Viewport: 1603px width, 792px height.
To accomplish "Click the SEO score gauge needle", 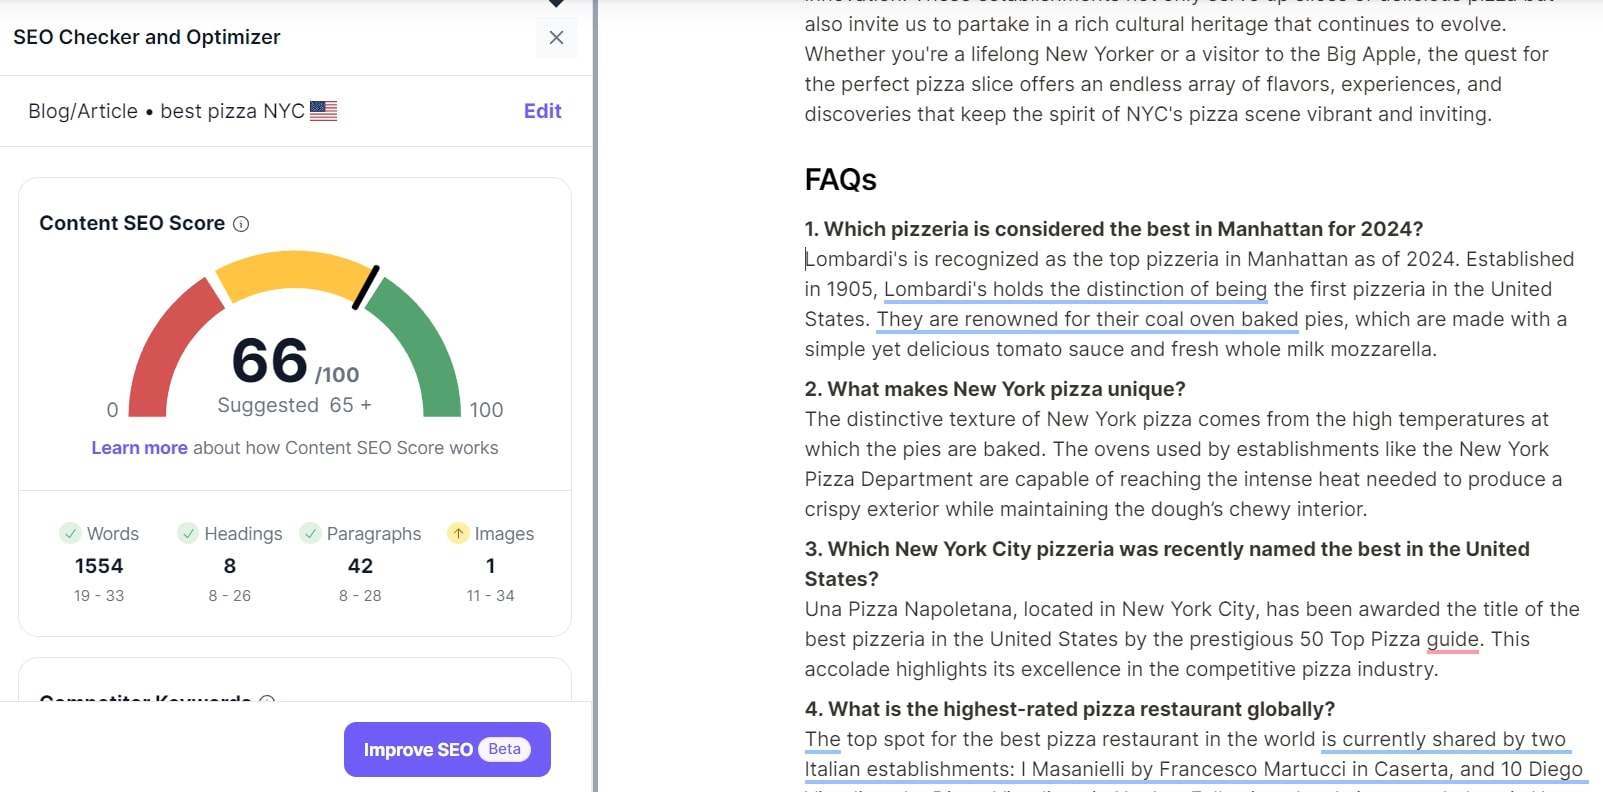I will pyautogui.click(x=365, y=287).
